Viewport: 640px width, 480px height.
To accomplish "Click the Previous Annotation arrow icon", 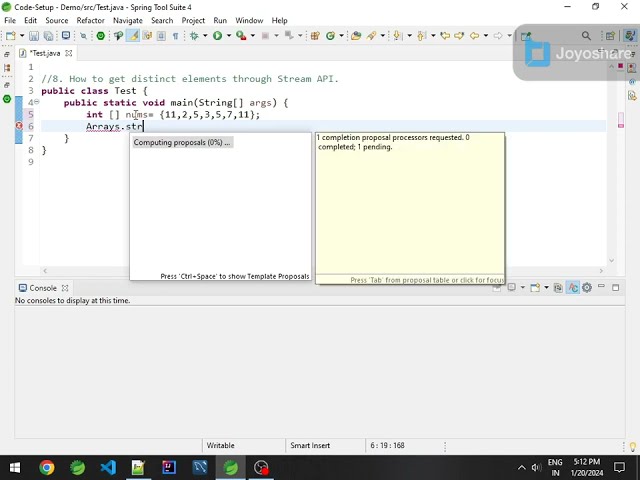I will 421,36.
